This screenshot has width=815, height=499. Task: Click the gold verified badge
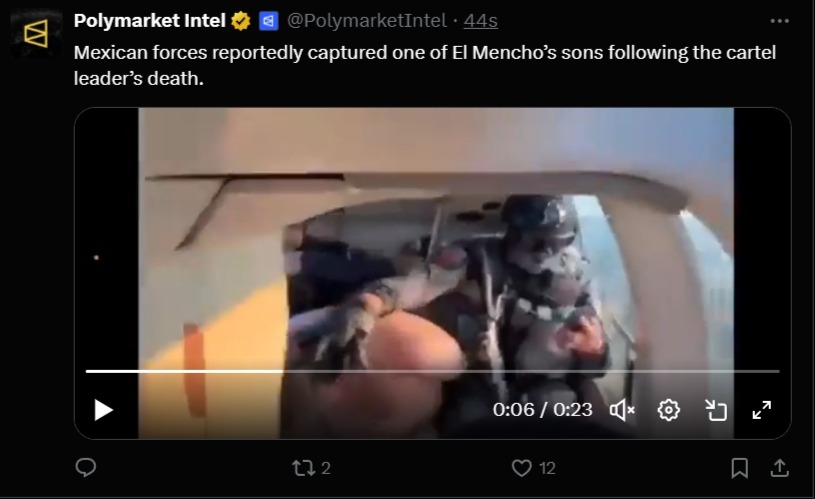(x=241, y=21)
